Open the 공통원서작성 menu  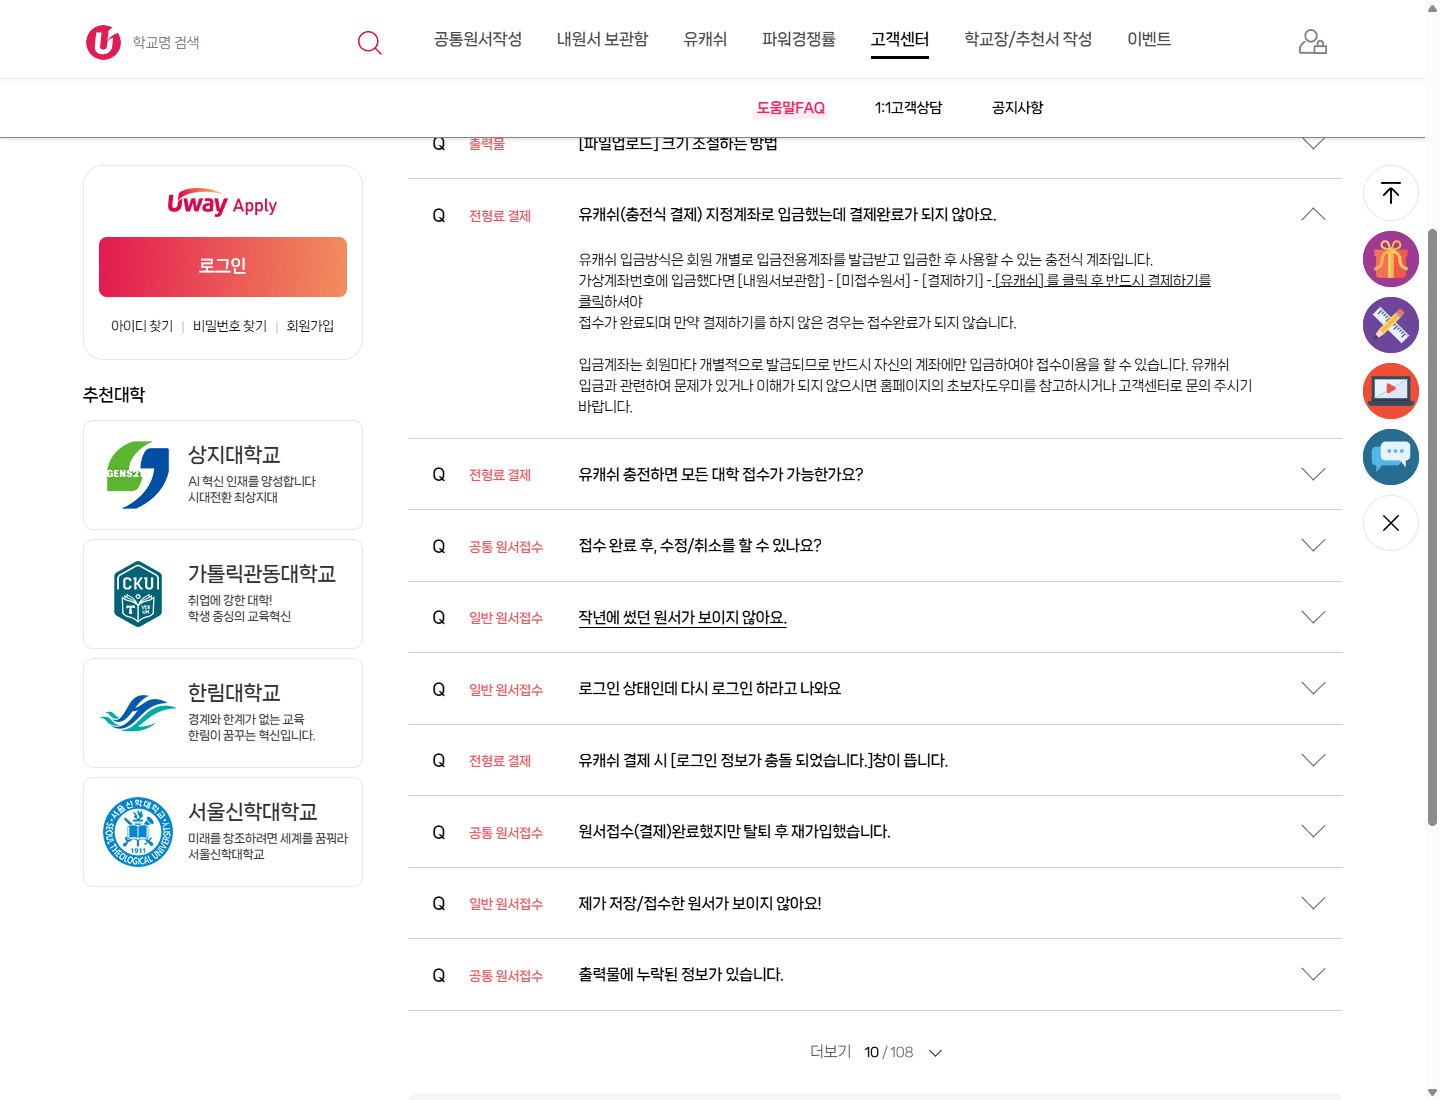[478, 39]
